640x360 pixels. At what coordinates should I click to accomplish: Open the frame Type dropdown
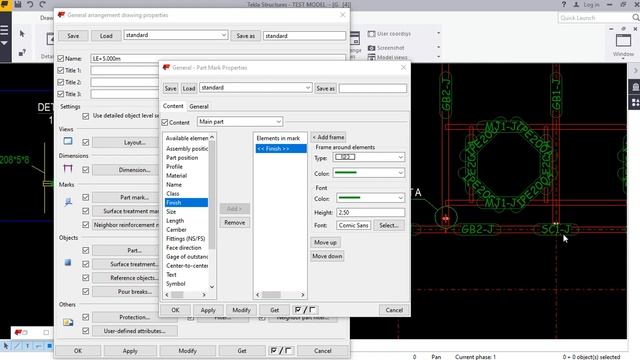tap(369, 157)
